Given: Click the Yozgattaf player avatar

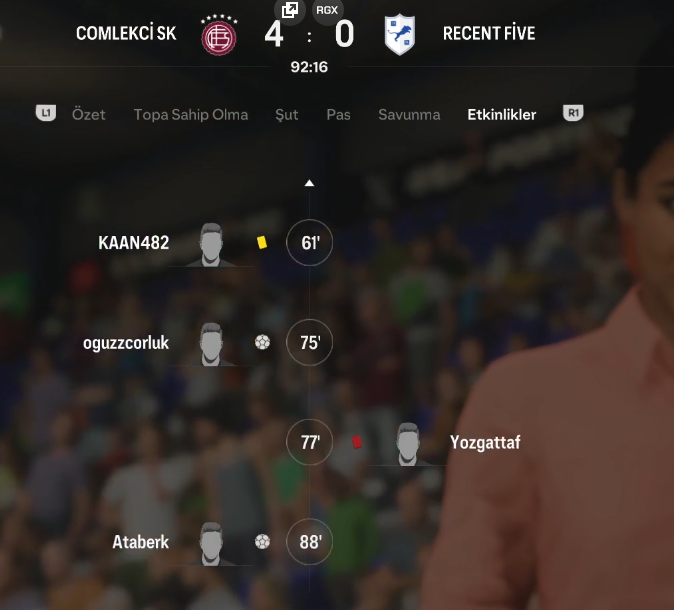Looking at the screenshot, I should click(x=407, y=444).
